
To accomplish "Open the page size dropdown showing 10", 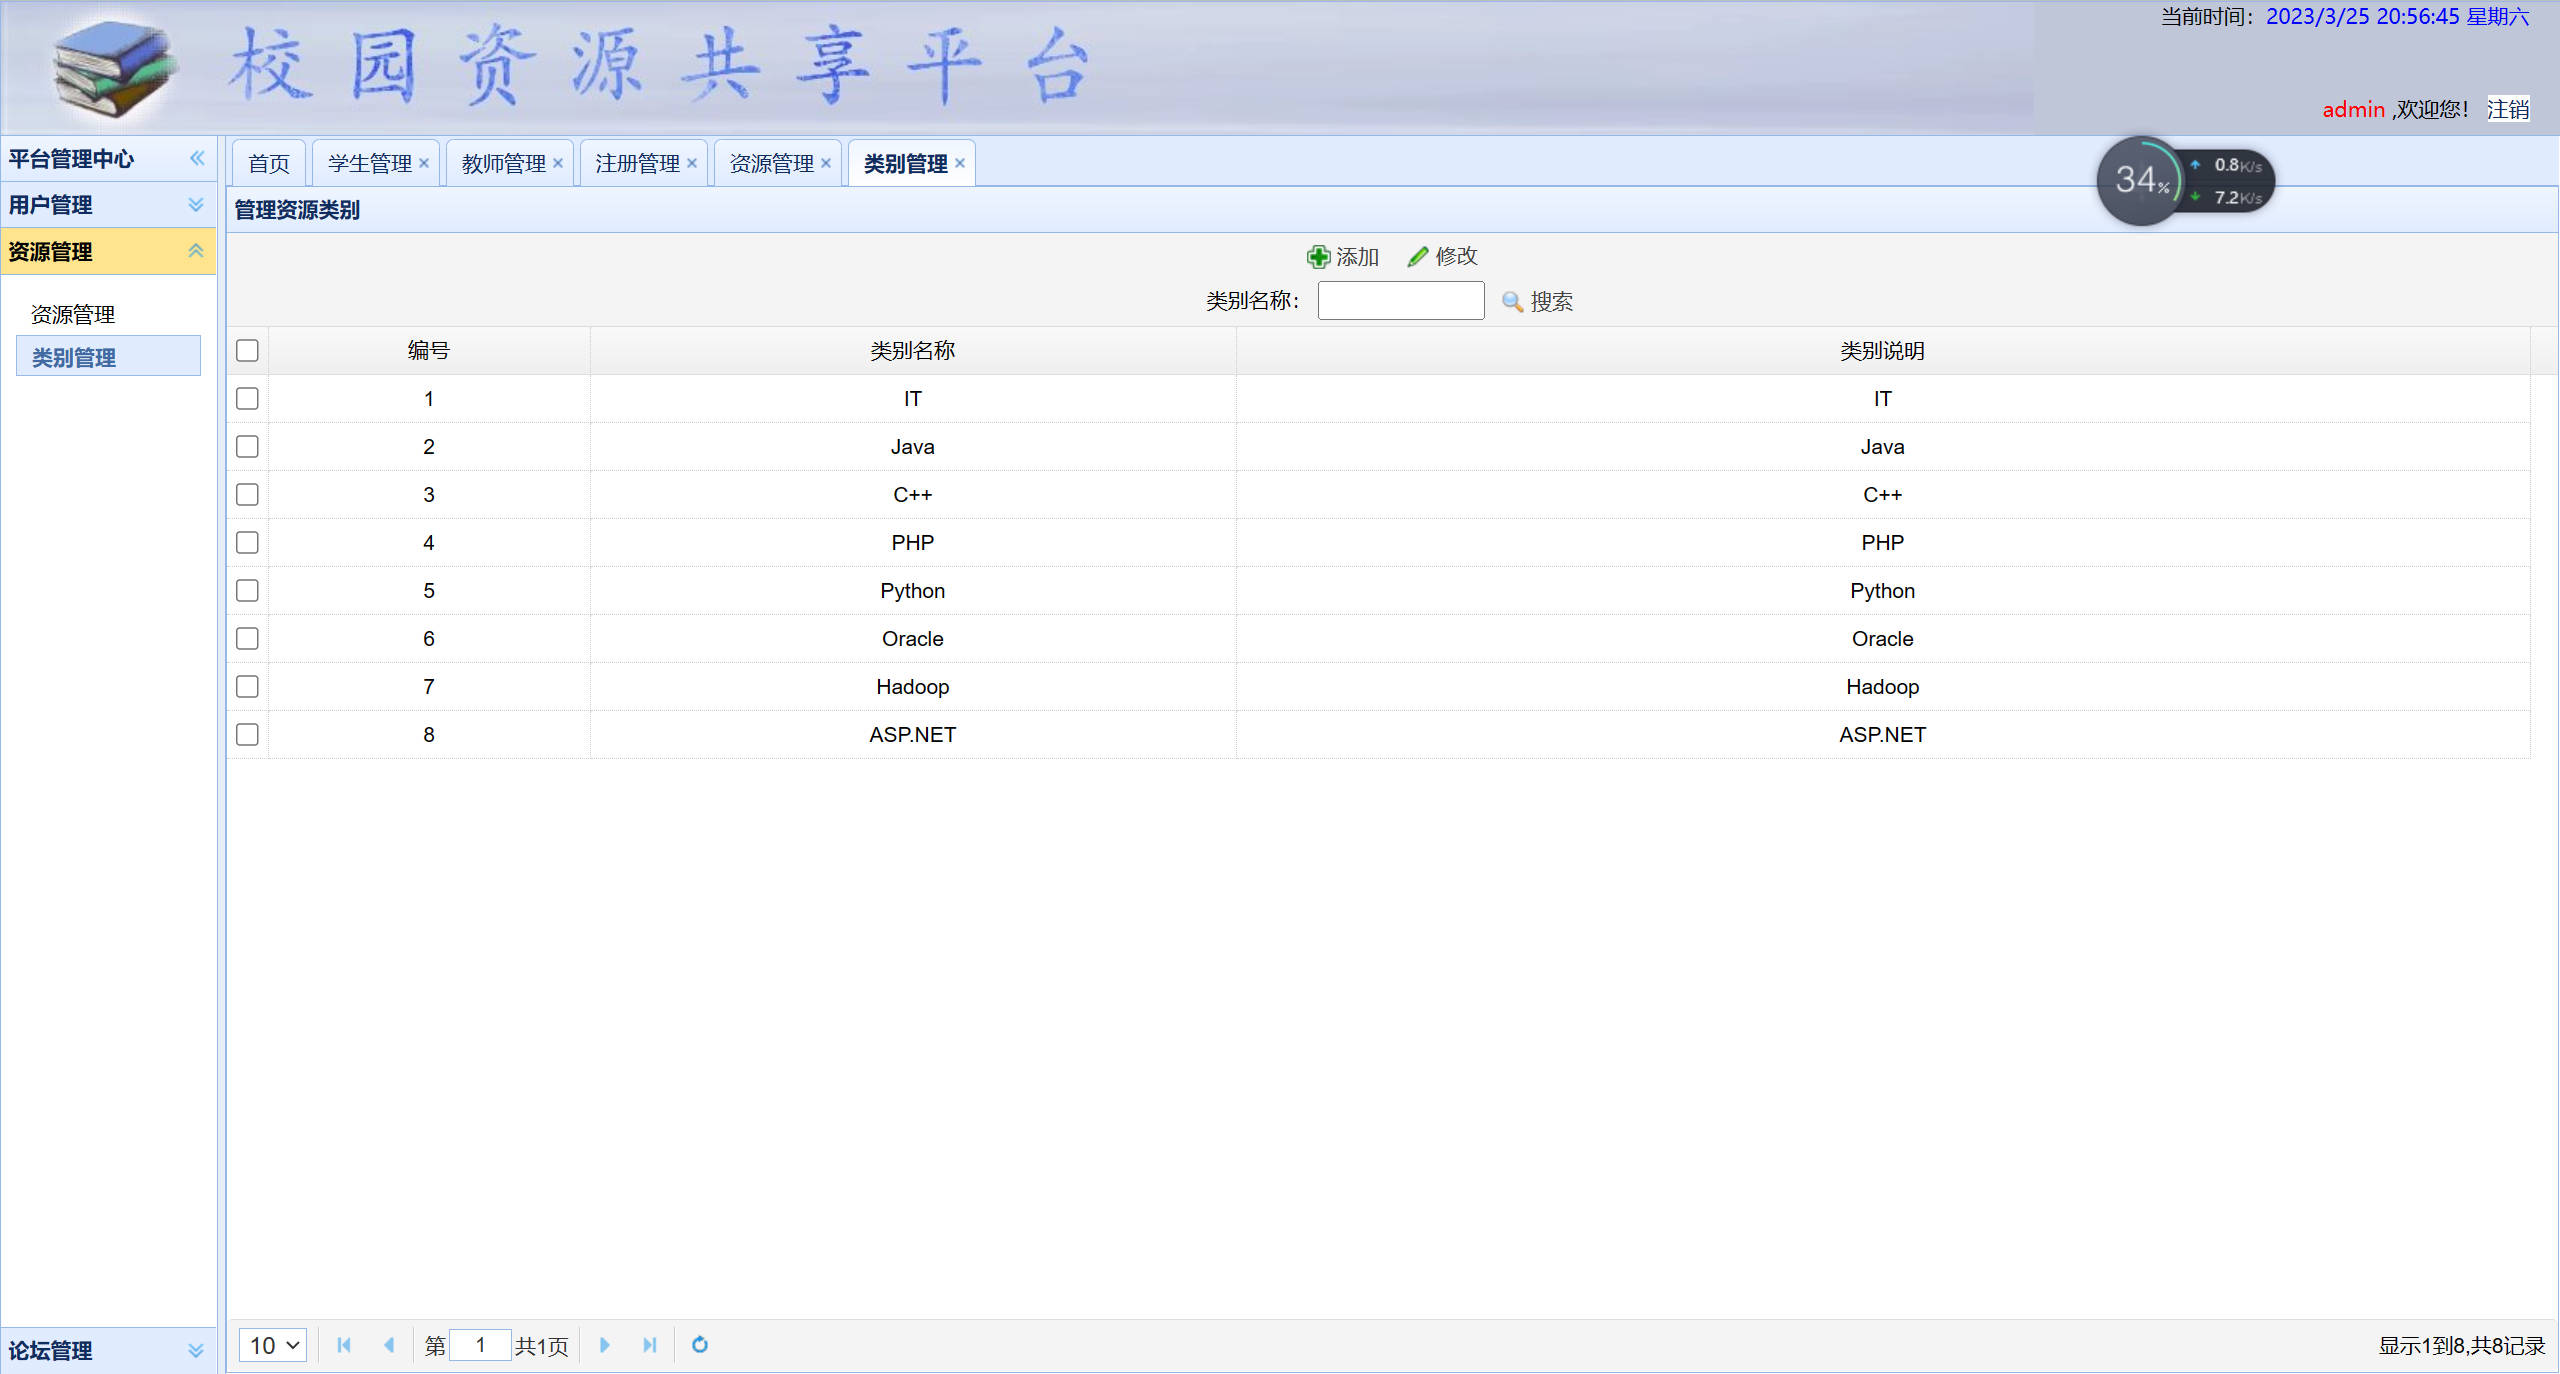I will click(273, 1345).
